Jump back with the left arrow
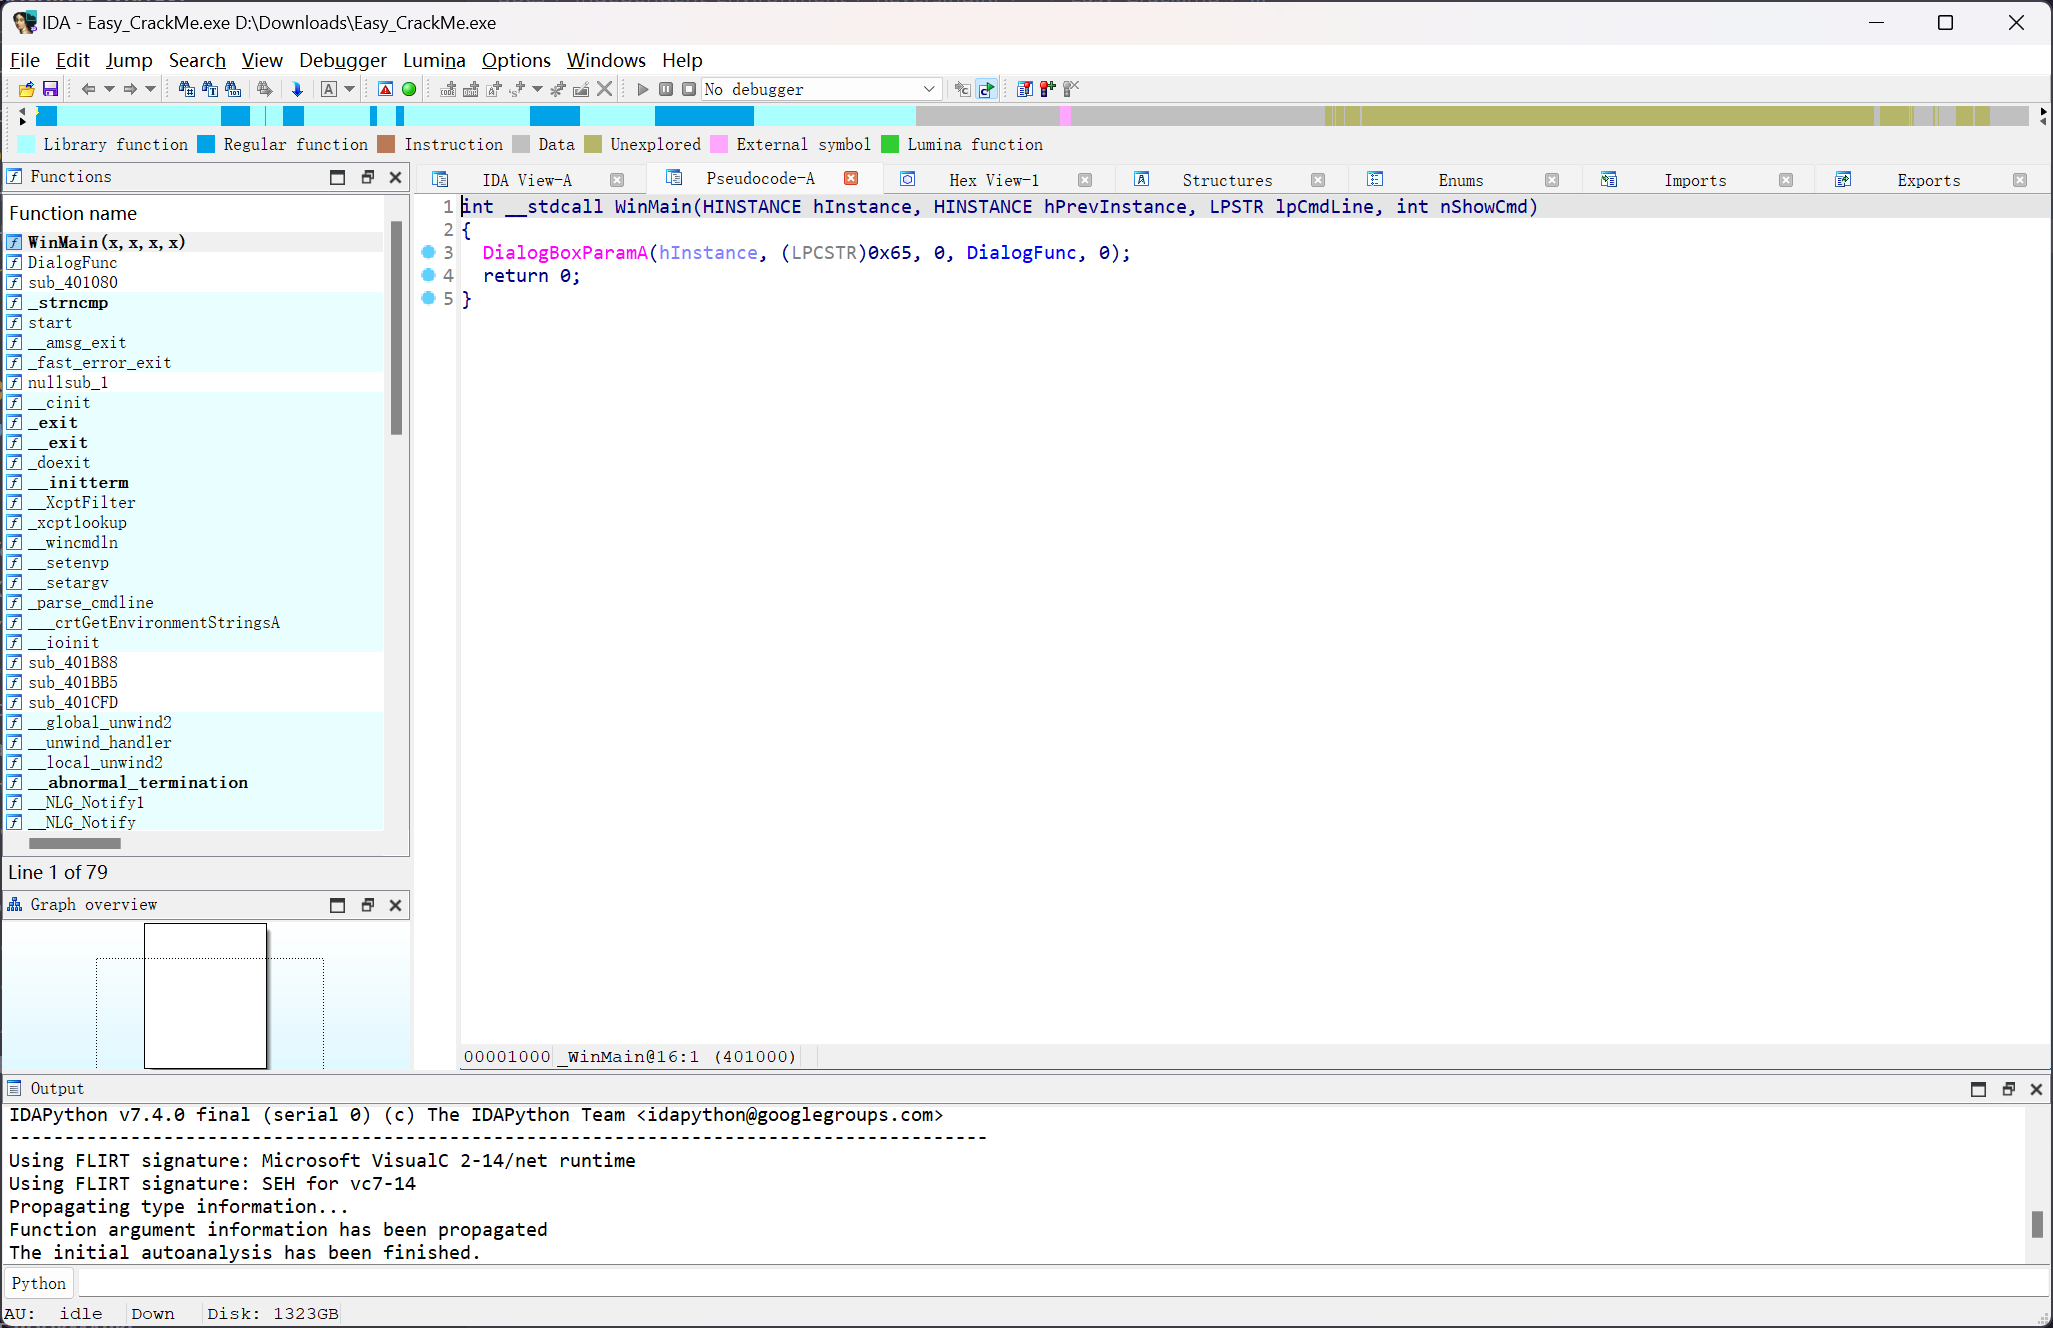2053x1328 pixels. 88,89
